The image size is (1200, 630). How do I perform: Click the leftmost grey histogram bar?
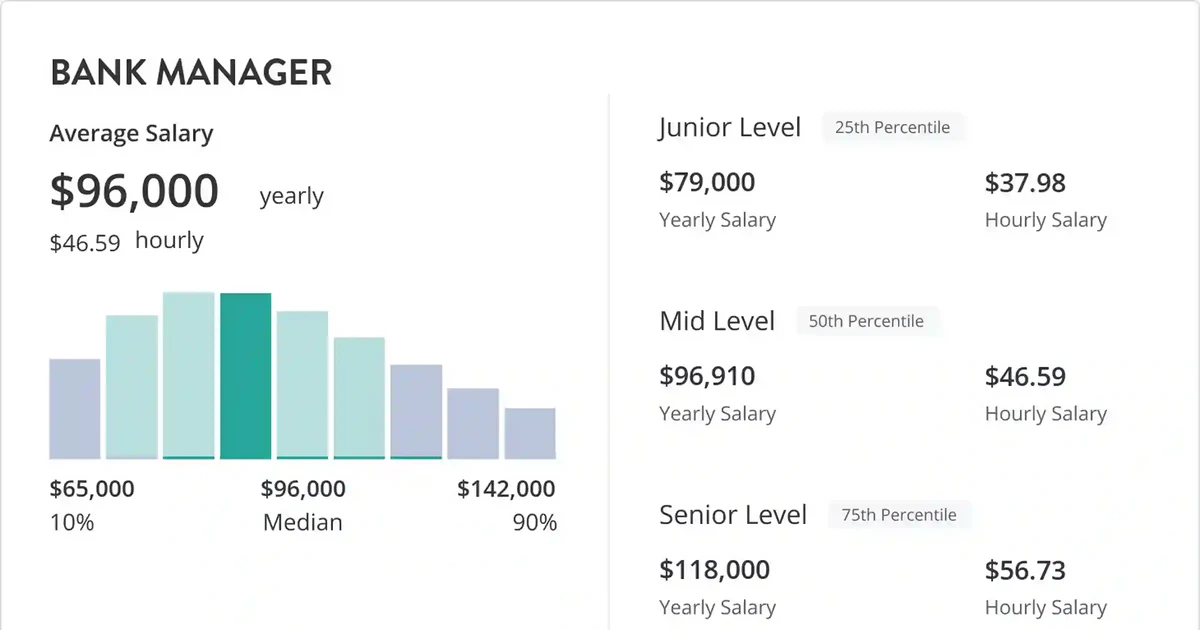click(x=75, y=409)
